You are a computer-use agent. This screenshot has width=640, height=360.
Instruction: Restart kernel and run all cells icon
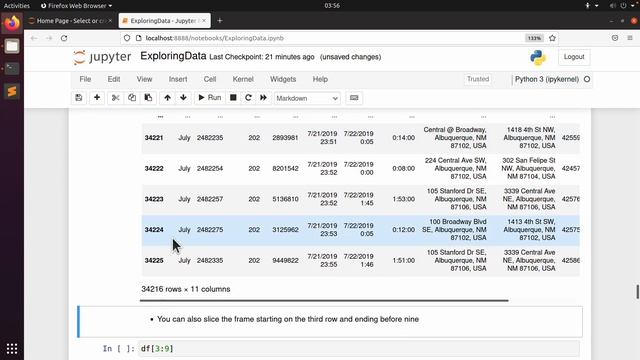(x=263, y=98)
